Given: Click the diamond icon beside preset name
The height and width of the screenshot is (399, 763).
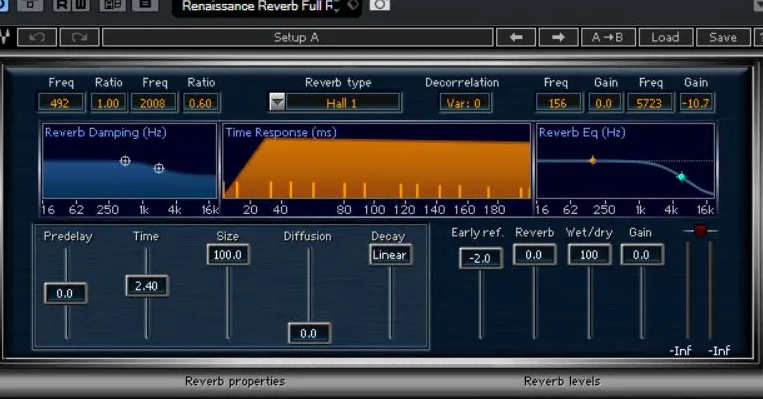Looking at the screenshot, I should click(353, 5).
